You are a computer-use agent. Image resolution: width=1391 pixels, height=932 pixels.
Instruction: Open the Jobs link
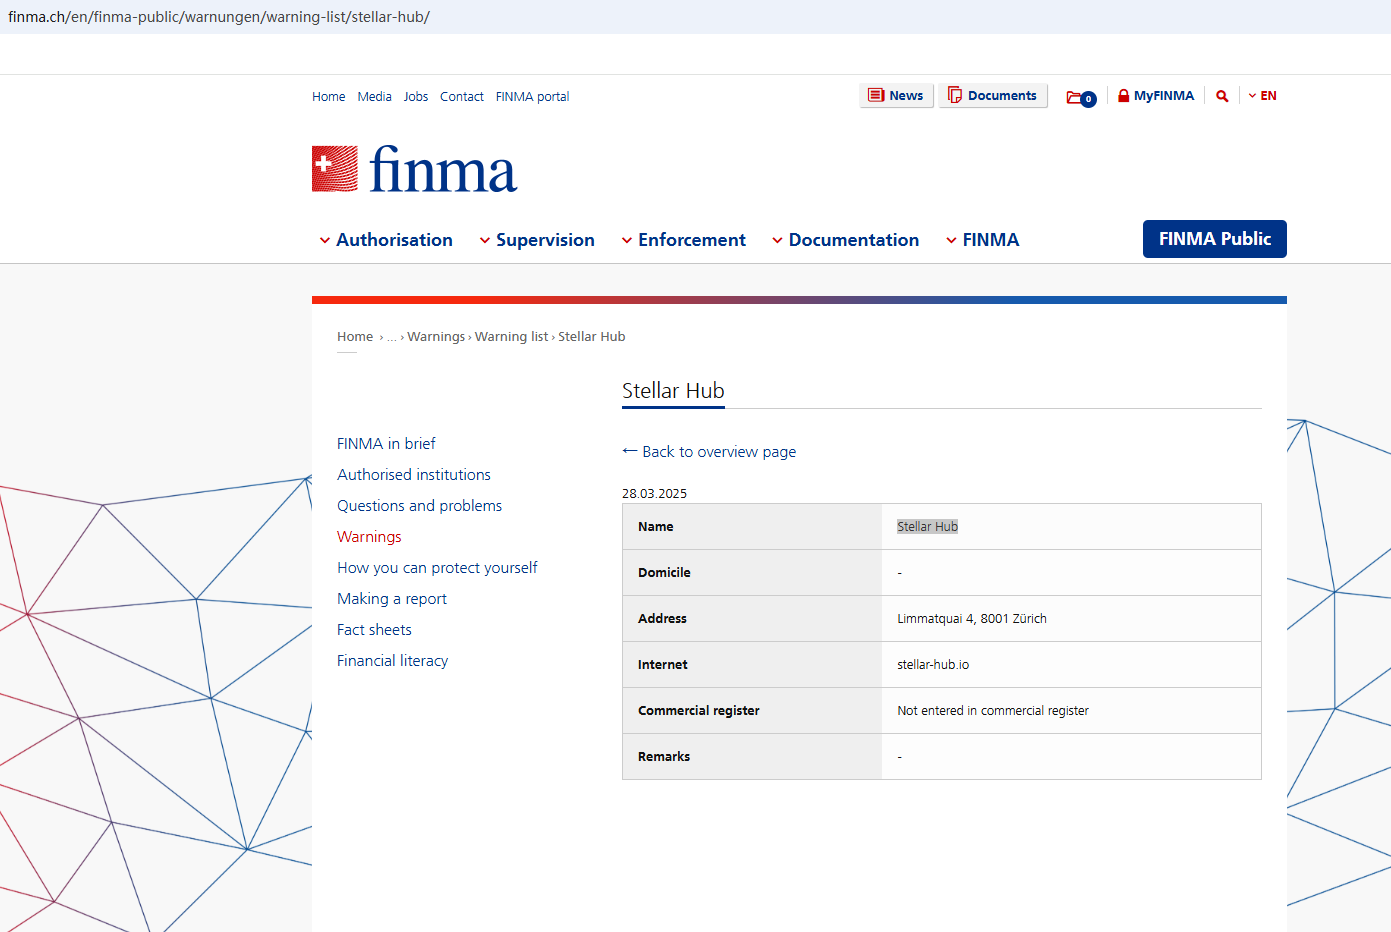(416, 97)
